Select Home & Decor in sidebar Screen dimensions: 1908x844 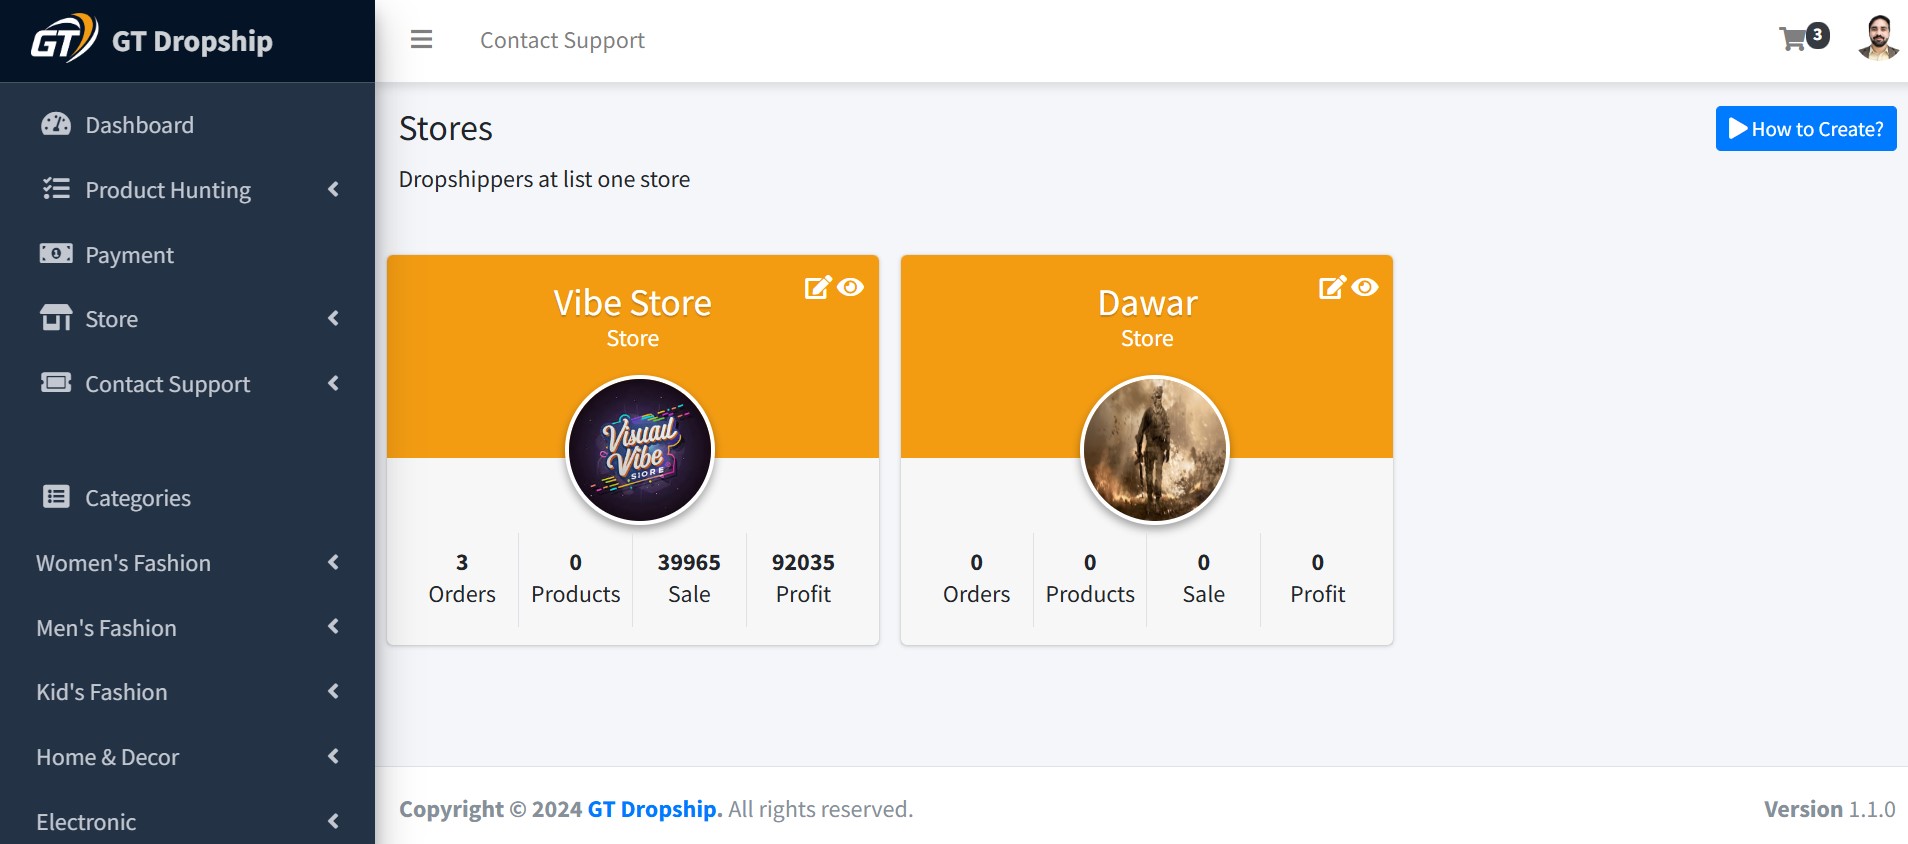108,757
